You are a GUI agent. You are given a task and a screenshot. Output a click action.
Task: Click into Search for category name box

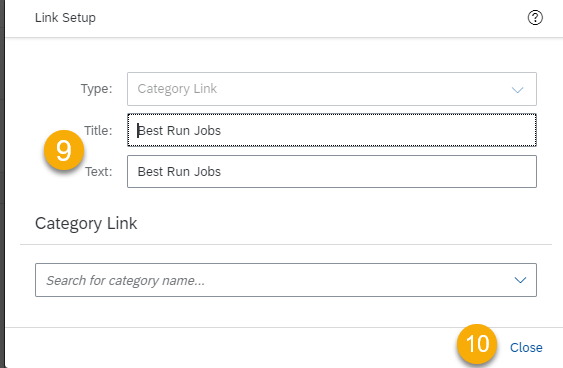[x=286, y=280]
